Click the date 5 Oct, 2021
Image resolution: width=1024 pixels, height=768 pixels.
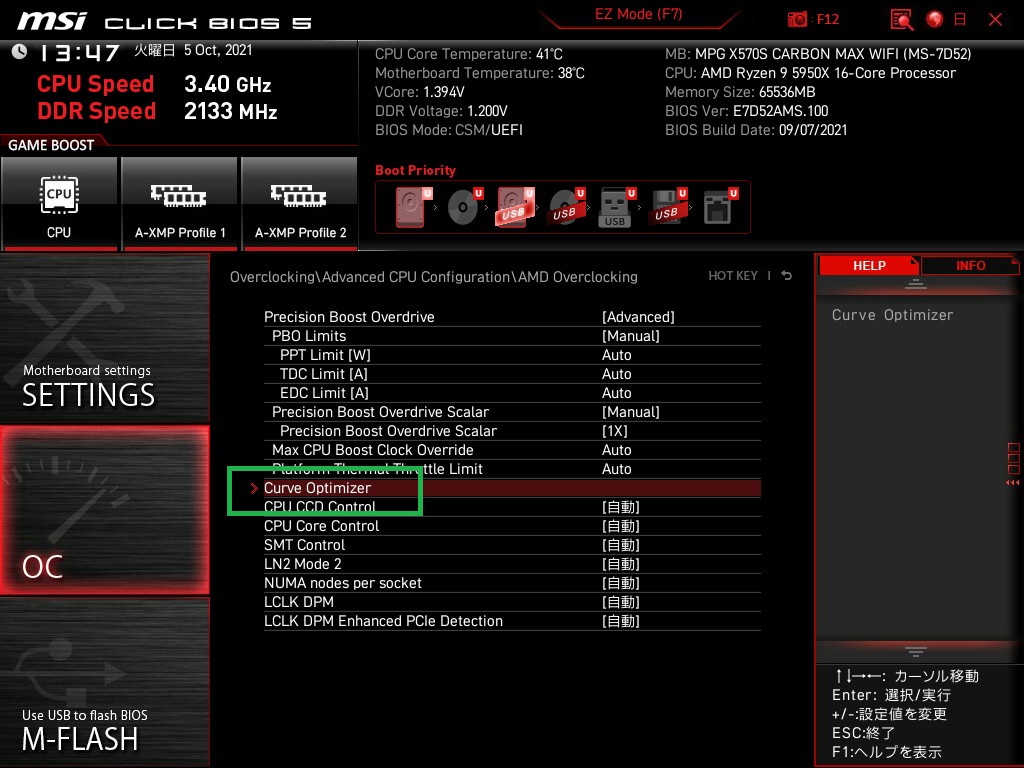pyautogui.click(x=218, y=50)
